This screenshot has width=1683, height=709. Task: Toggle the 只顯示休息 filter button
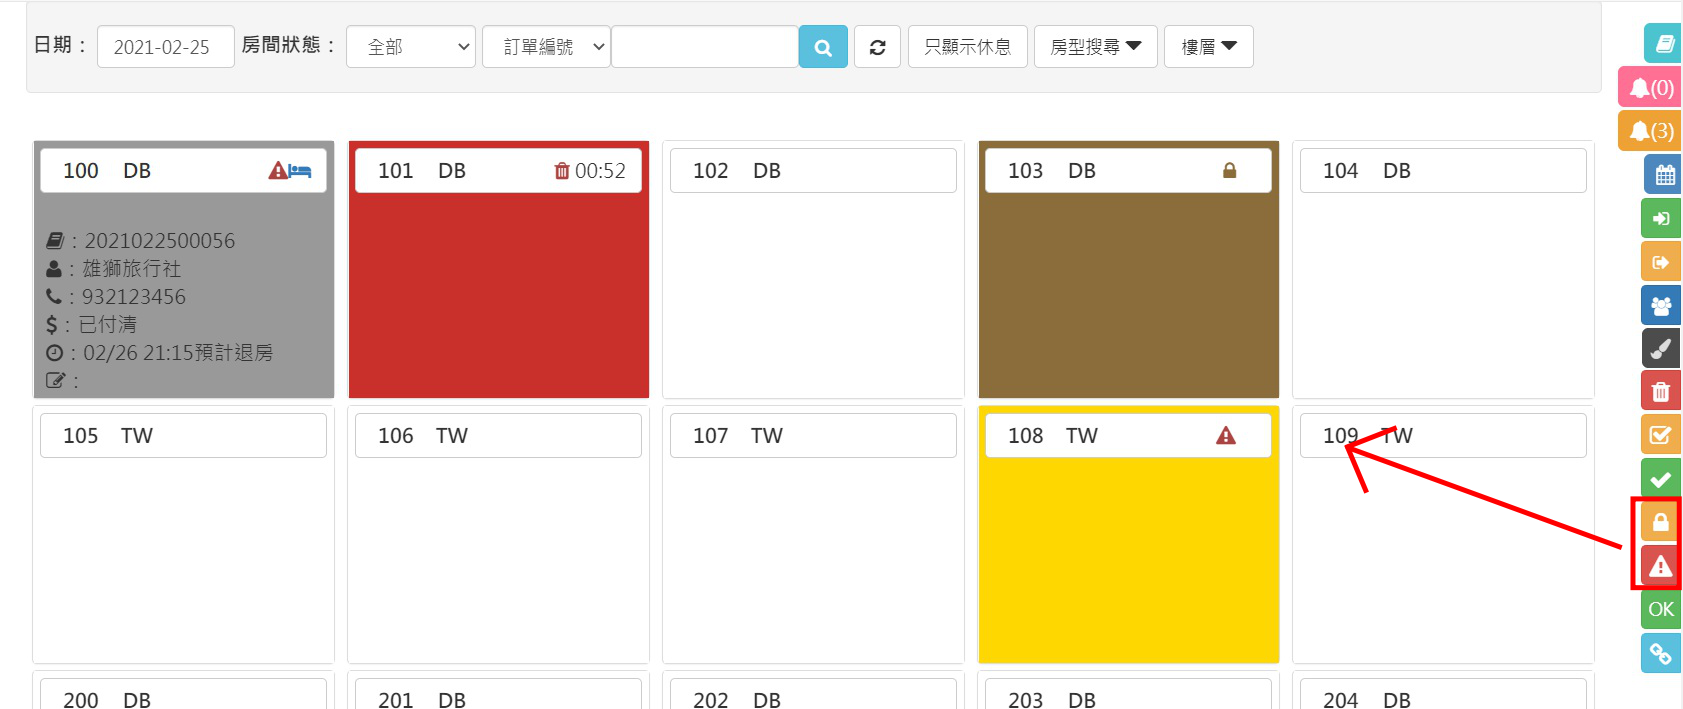coord(967,47)
